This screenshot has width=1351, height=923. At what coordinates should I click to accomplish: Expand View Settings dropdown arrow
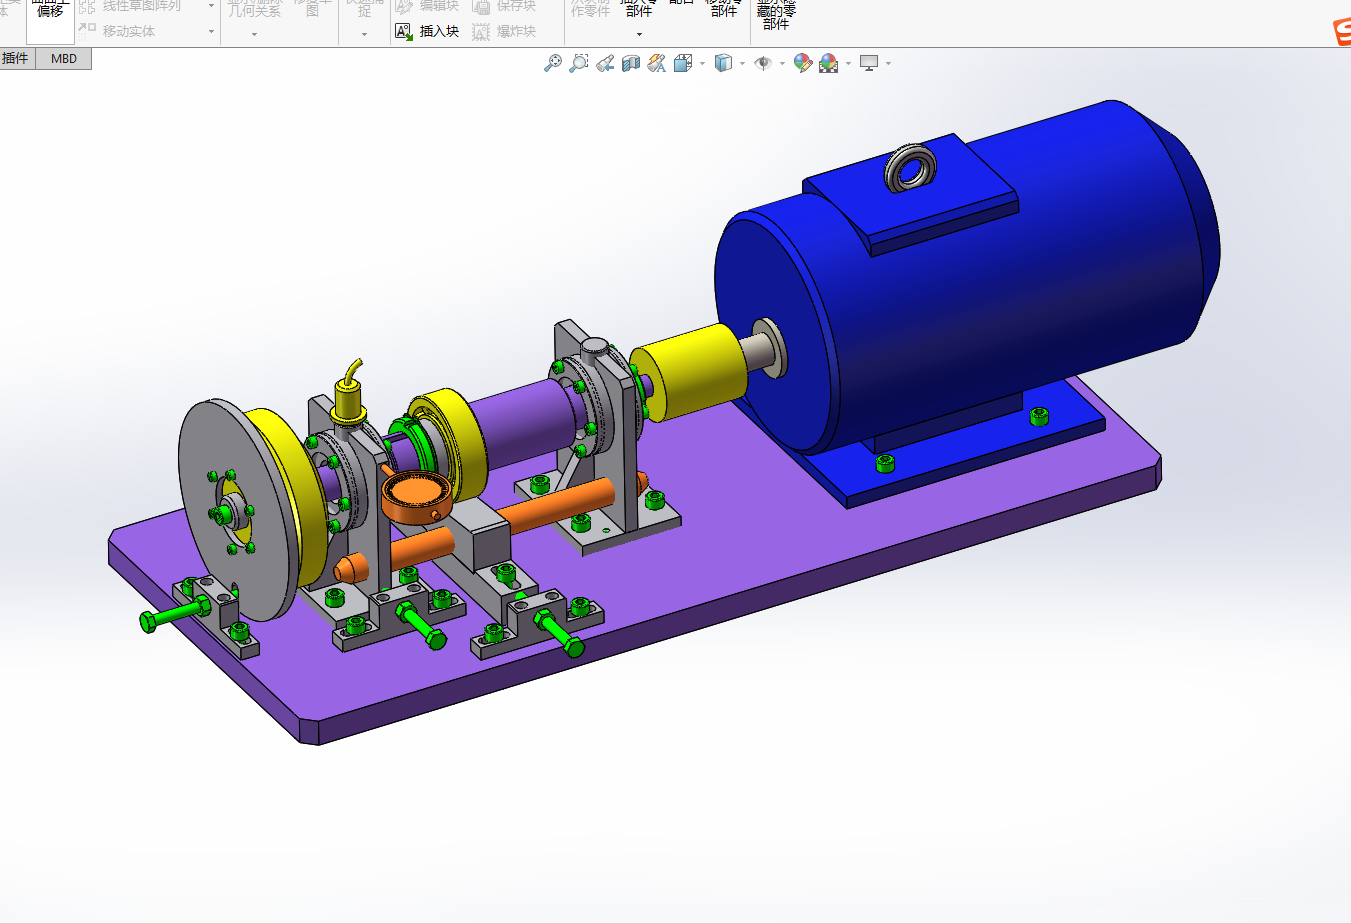point(888,63)
